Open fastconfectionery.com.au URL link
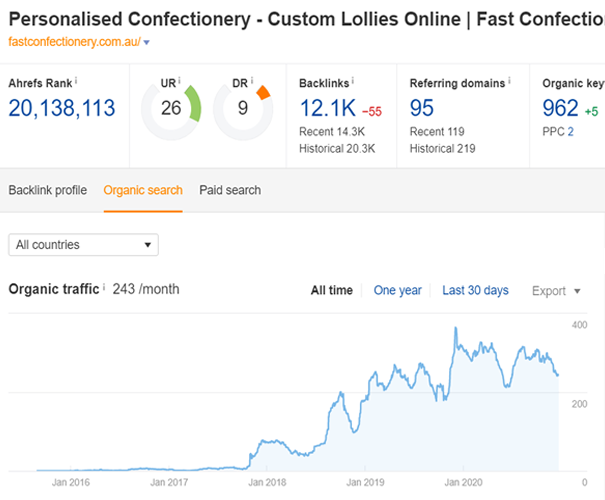This screenshot has height=500, width=605. [x=74, y=42]
